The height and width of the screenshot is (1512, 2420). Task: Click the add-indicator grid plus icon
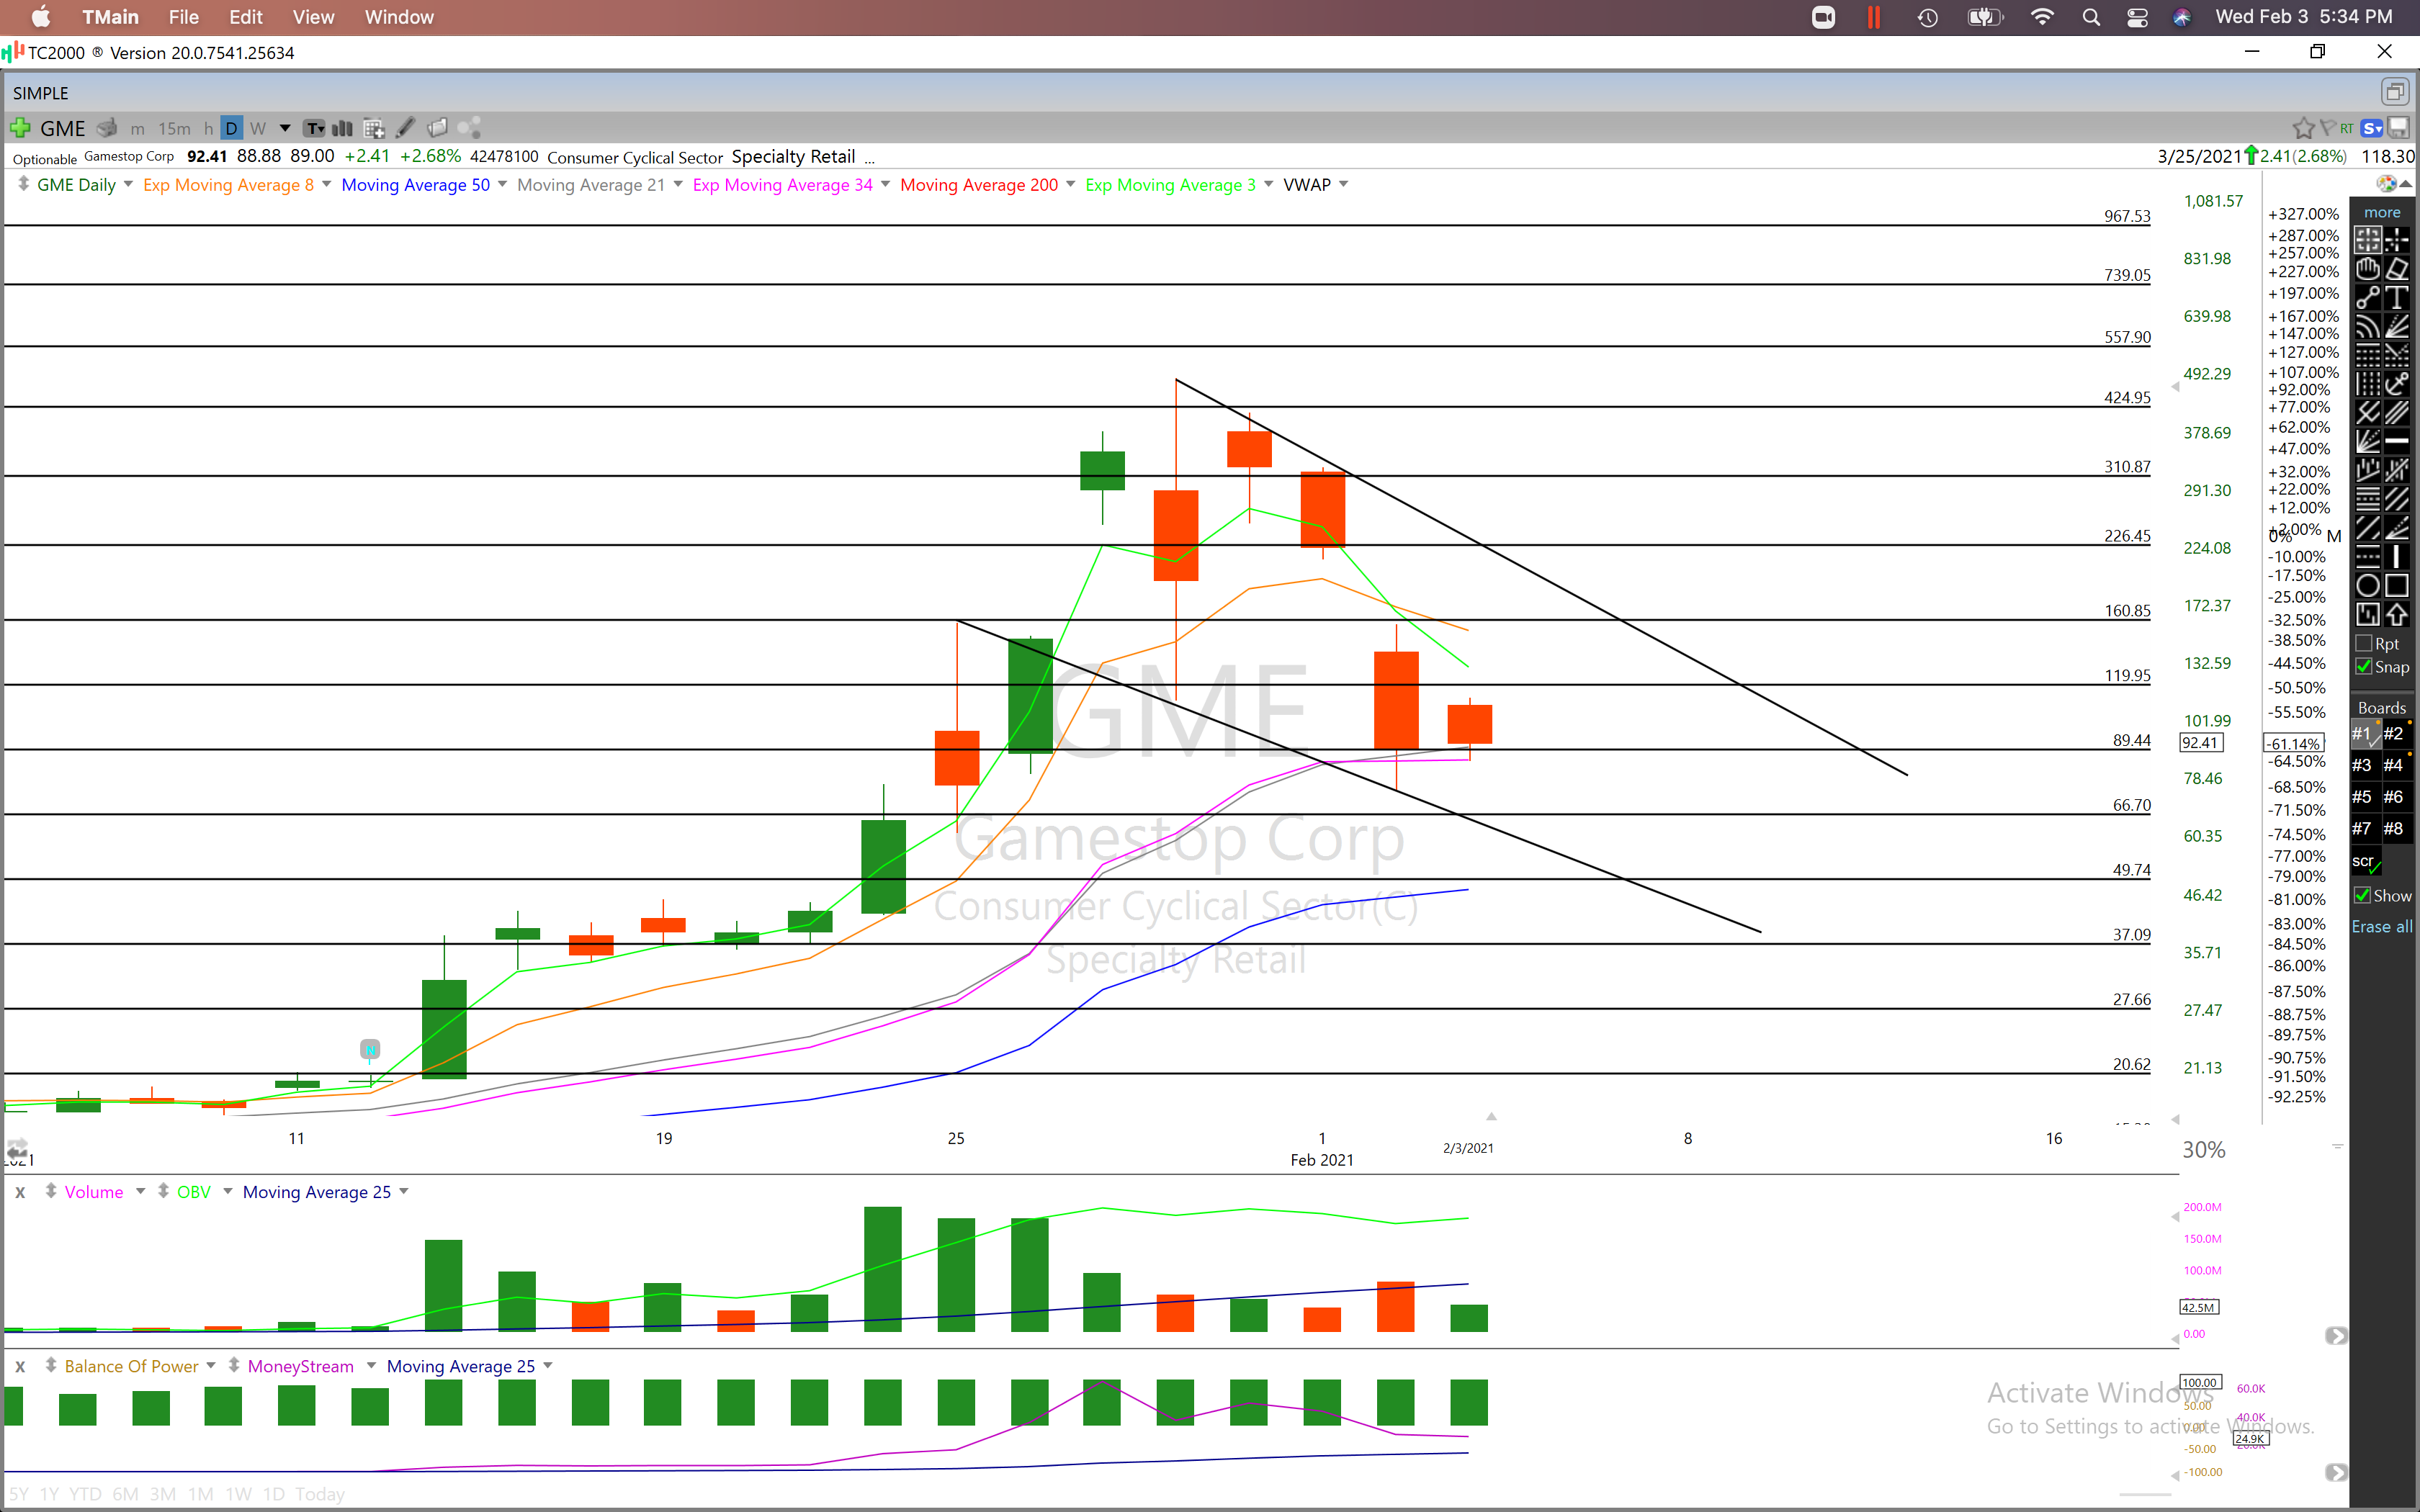click(x=374, y=128)
